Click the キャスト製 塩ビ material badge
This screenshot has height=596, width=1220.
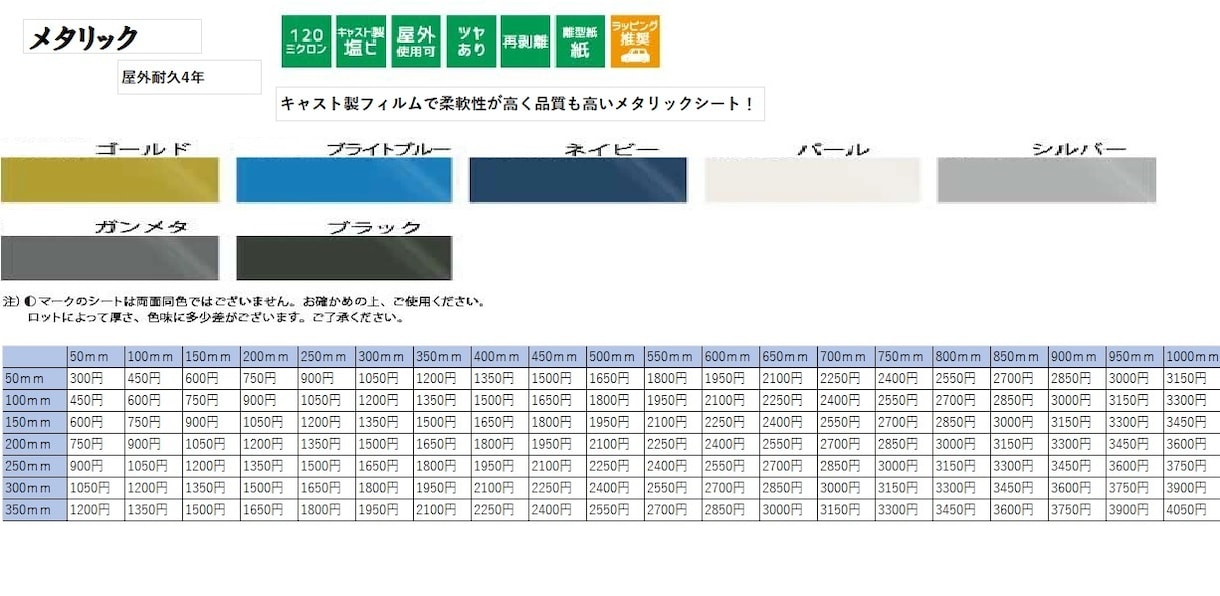point(360,41)
